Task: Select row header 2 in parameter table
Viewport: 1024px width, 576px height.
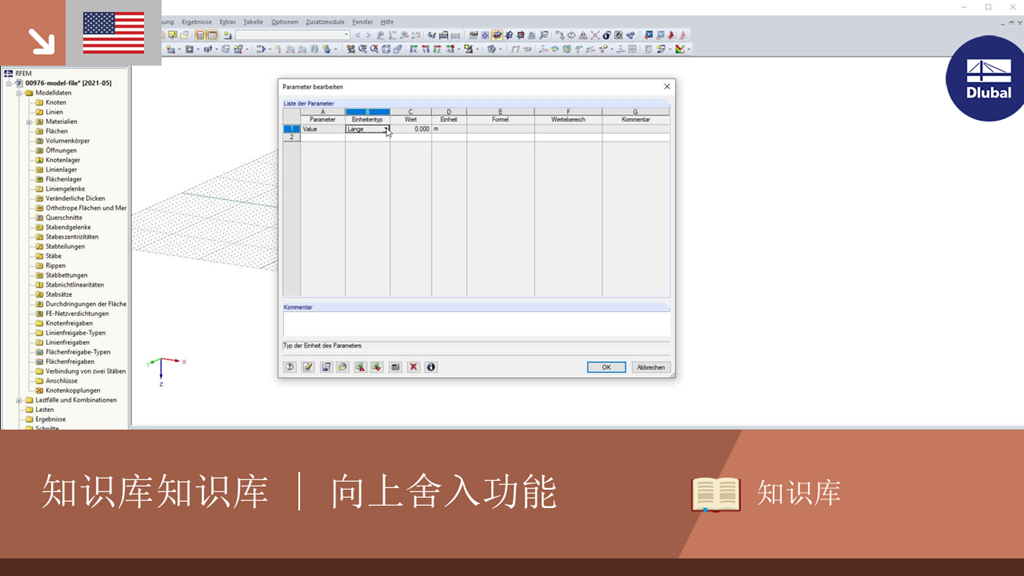Action: [291, 137]
